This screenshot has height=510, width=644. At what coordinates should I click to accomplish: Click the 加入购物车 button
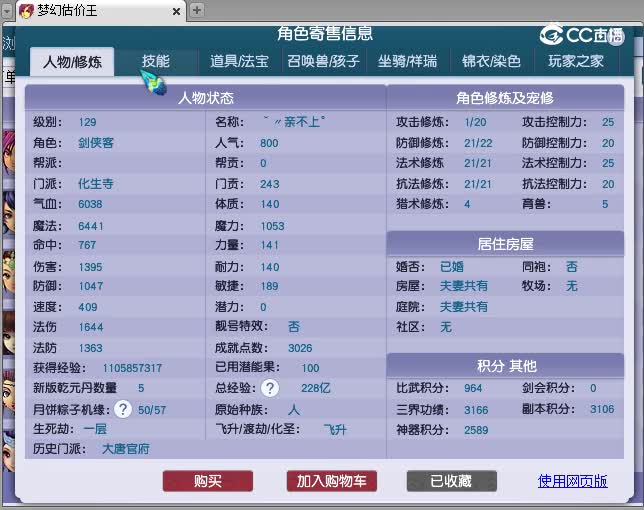pos(332,481)
